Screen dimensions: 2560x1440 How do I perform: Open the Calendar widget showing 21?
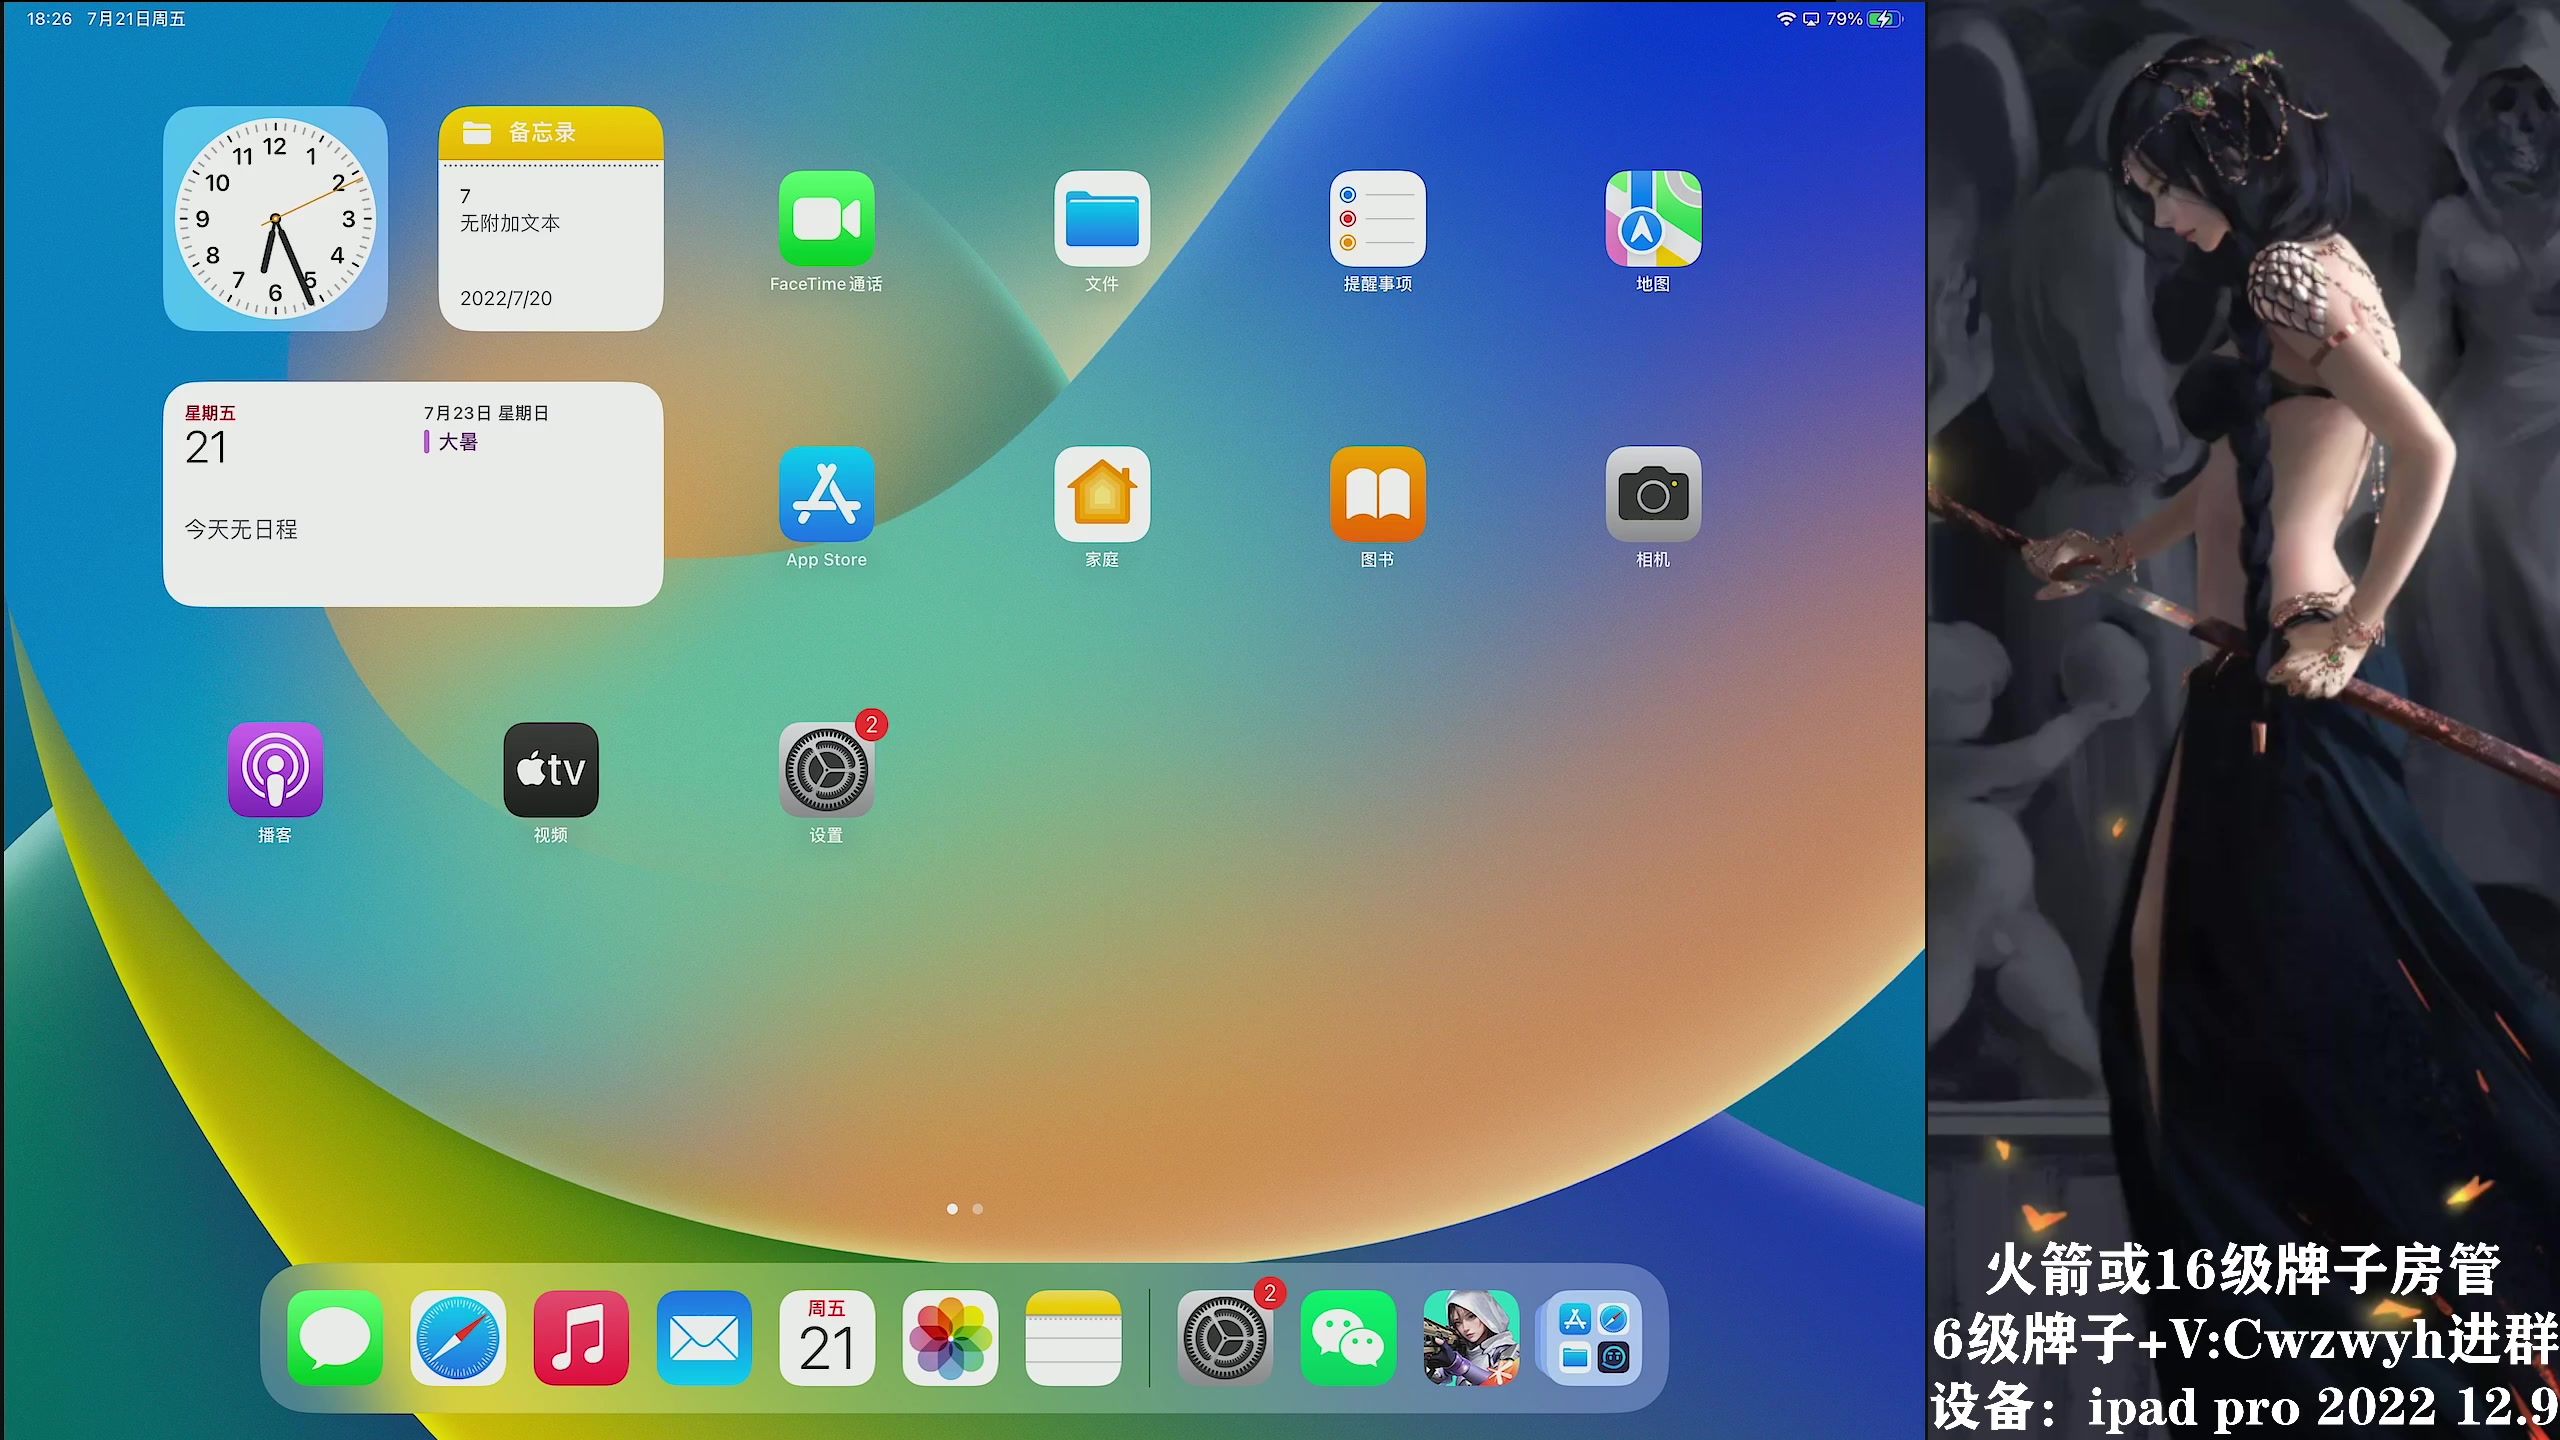[x=413, y=494]
